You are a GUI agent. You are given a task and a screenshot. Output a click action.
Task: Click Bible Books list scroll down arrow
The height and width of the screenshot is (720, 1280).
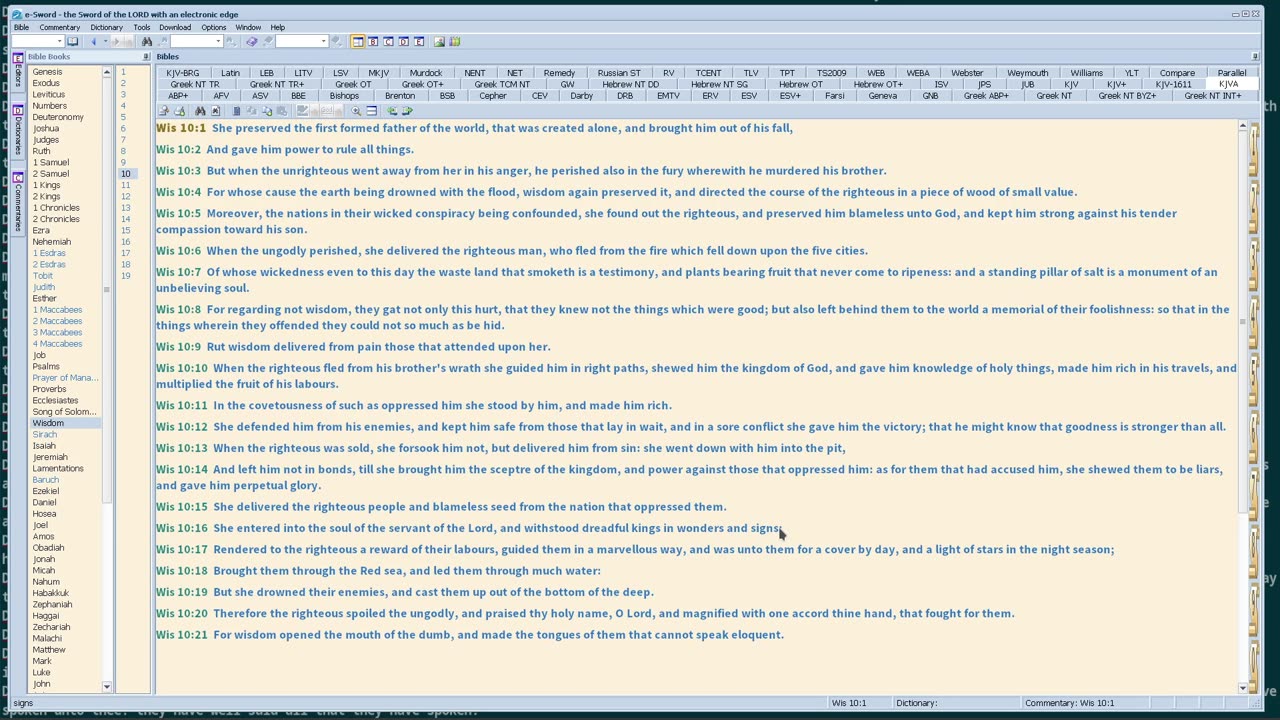pyautogui.click(x=107, y=687)
